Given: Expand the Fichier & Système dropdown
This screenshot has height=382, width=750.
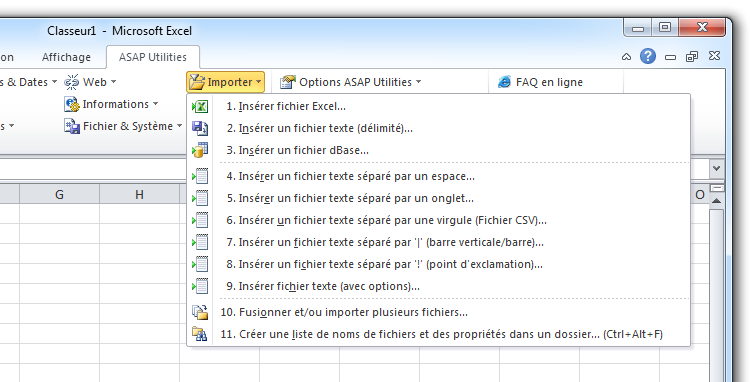Looking at the screenshot, I should coord(123,126).
